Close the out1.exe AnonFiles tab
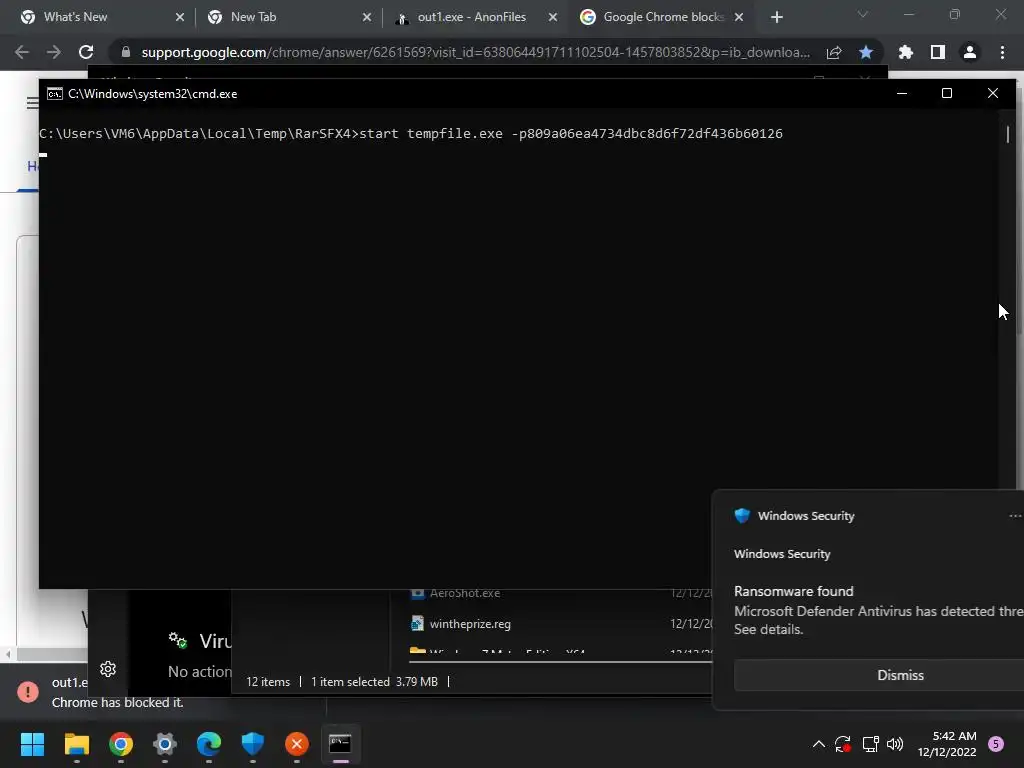 pyautogui.click(x=553, y=17)
